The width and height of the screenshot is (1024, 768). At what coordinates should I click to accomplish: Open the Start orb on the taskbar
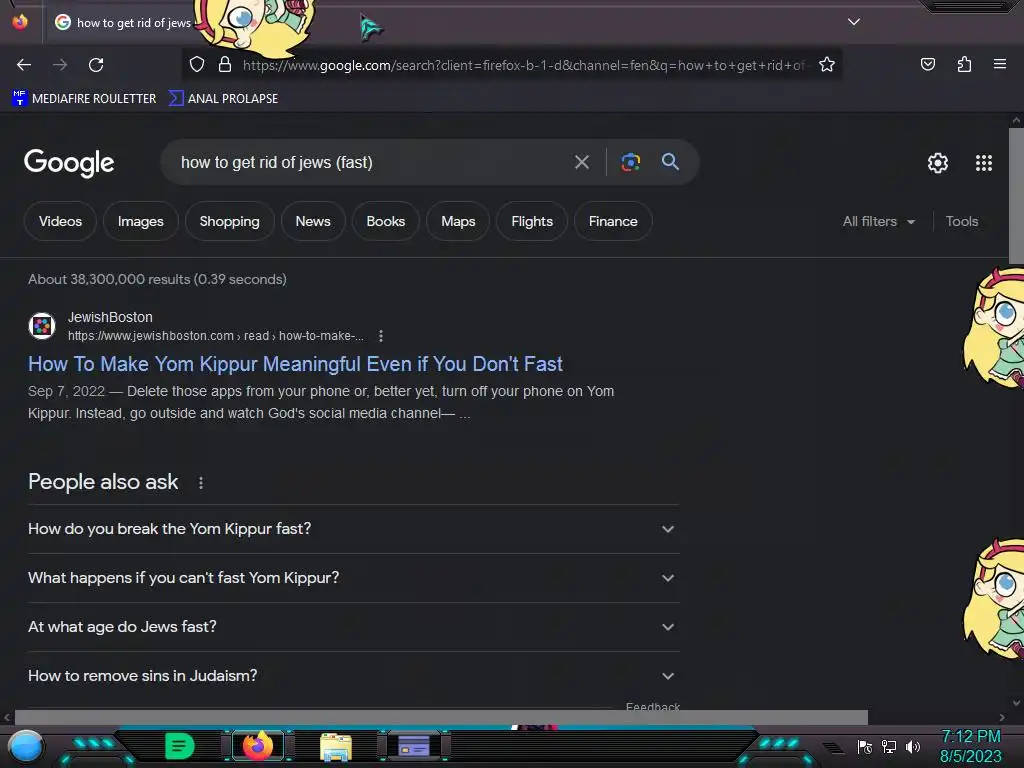tap(26, 747)
